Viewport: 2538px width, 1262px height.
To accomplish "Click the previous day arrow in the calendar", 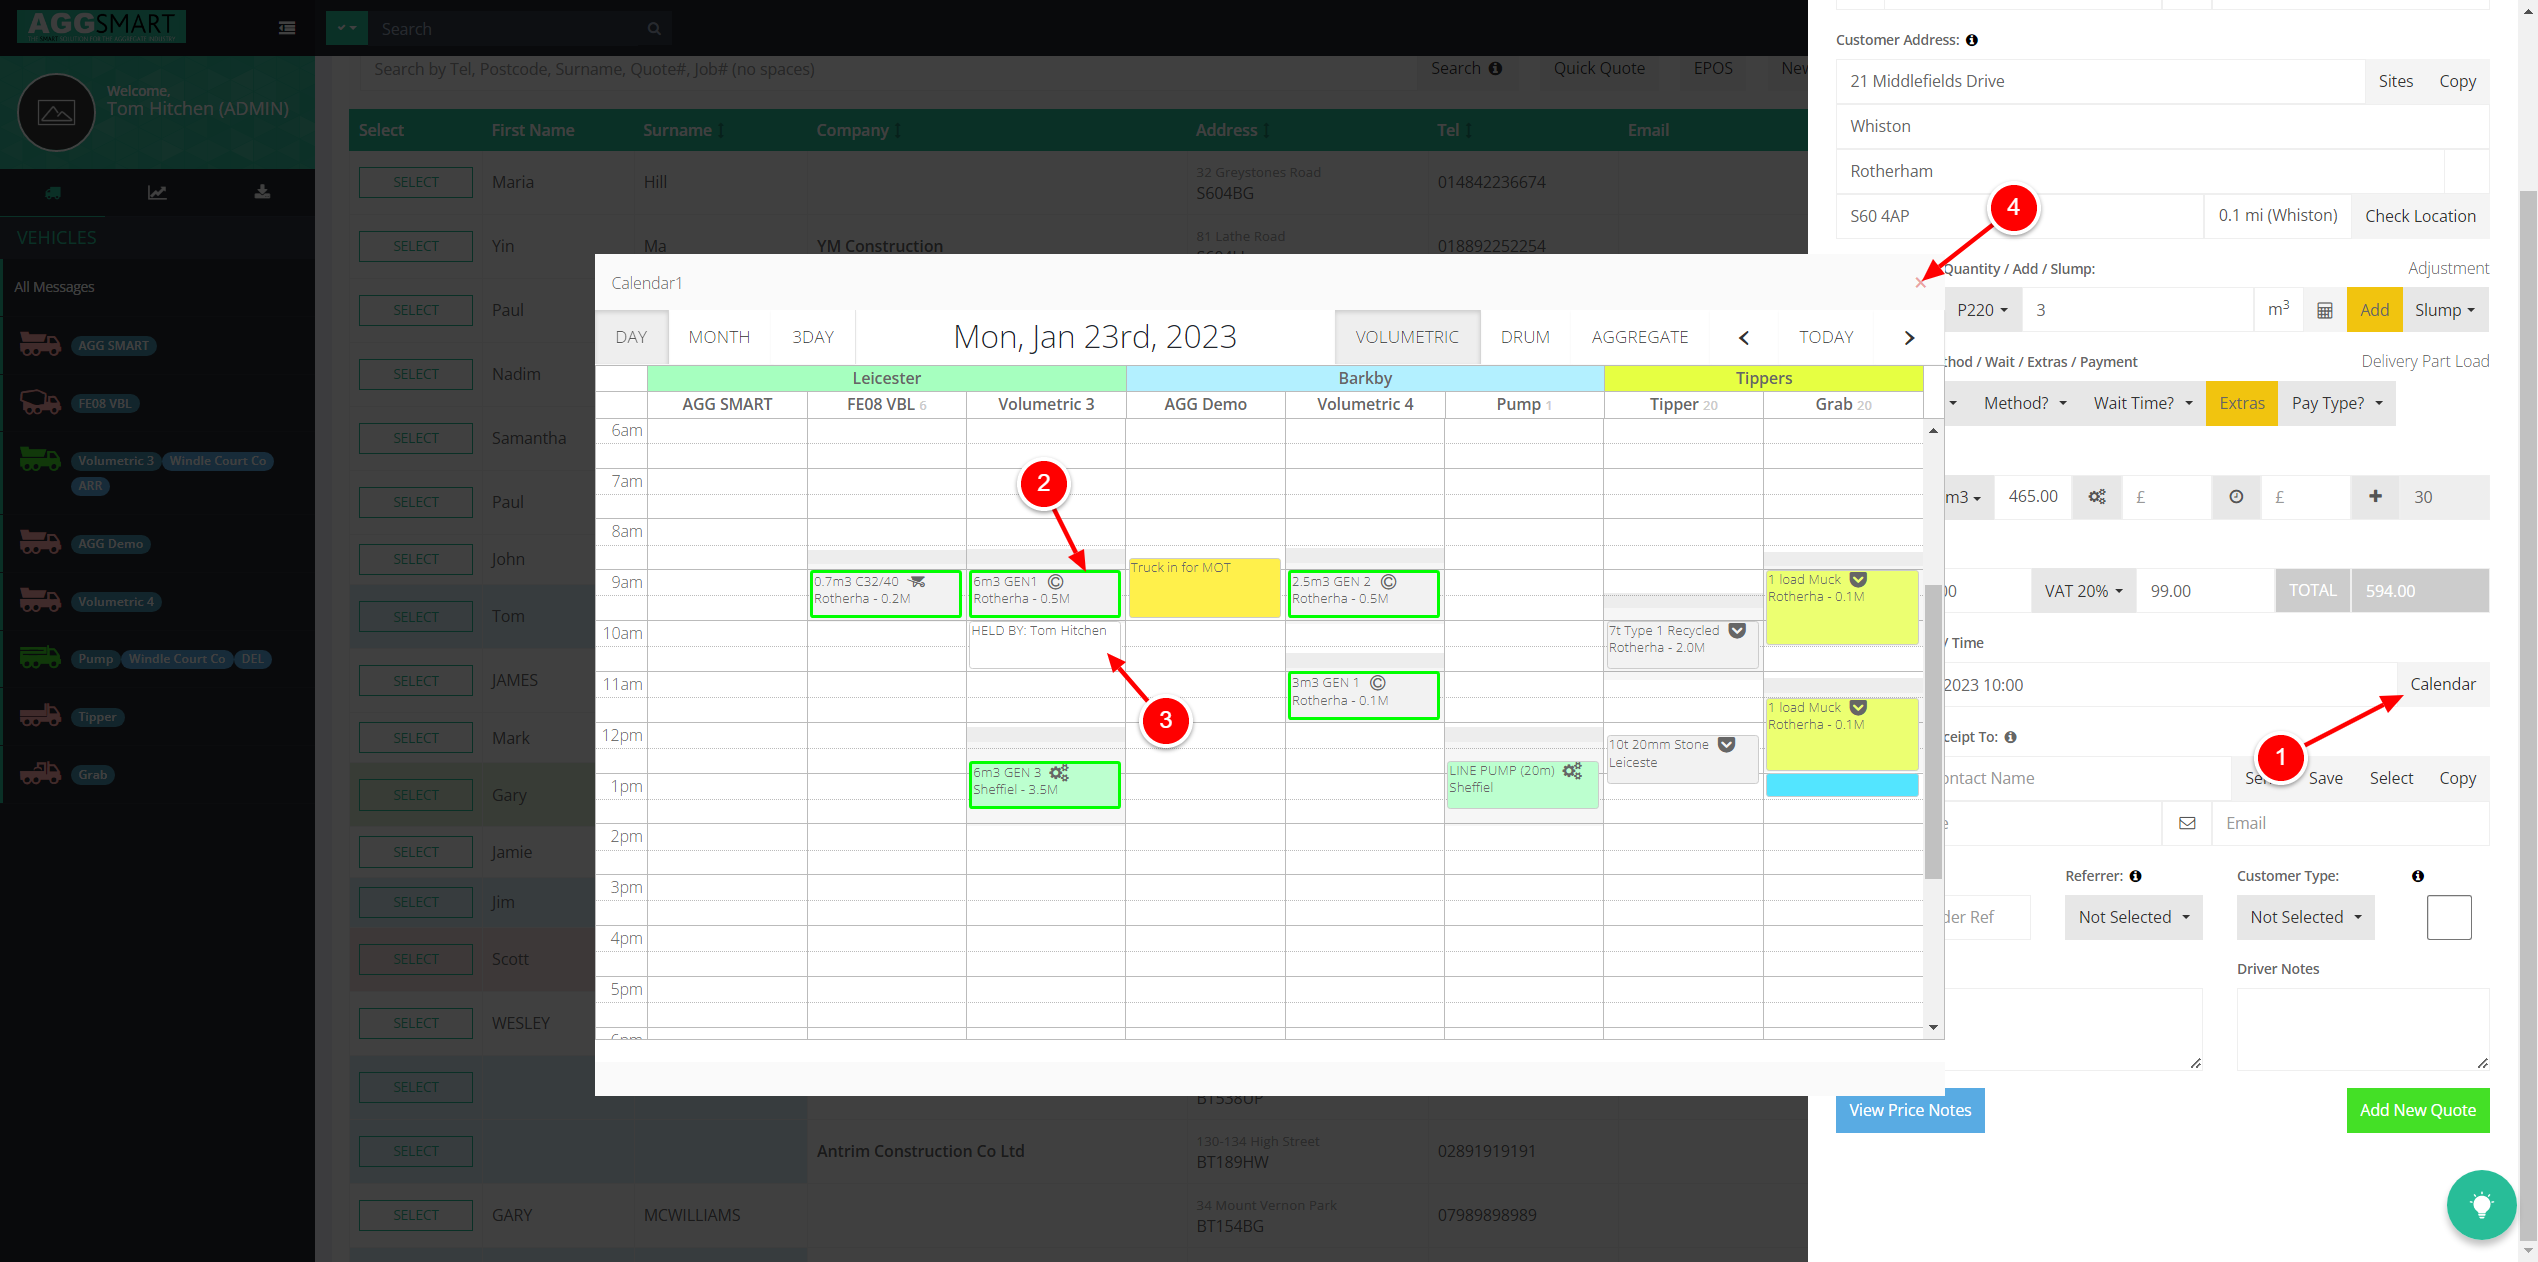I will pyautogui.click(x=1744, y=338).
